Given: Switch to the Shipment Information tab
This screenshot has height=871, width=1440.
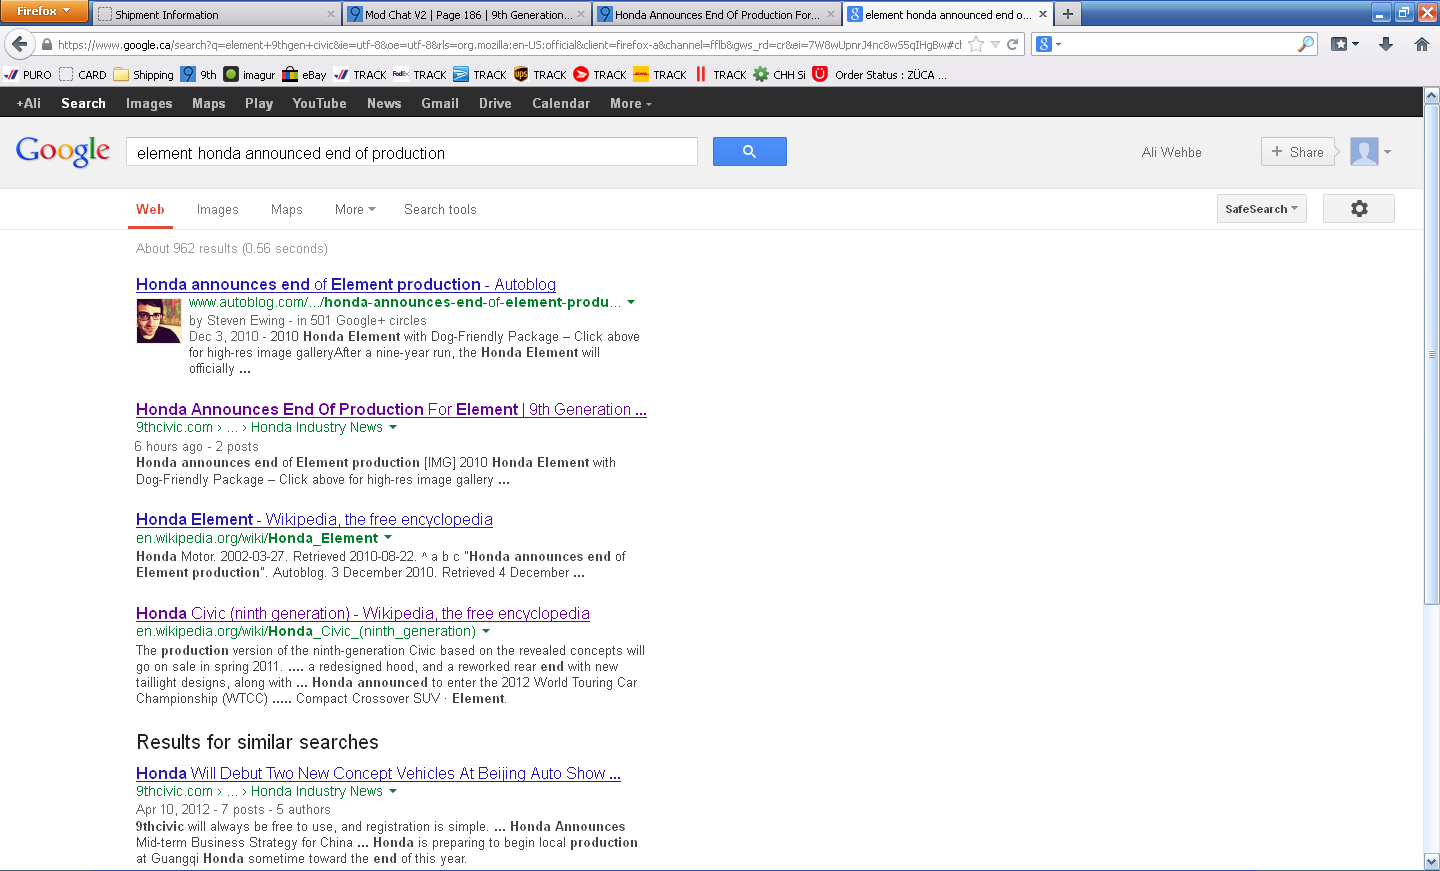Looking at the screenshot, I should (215, 14).
